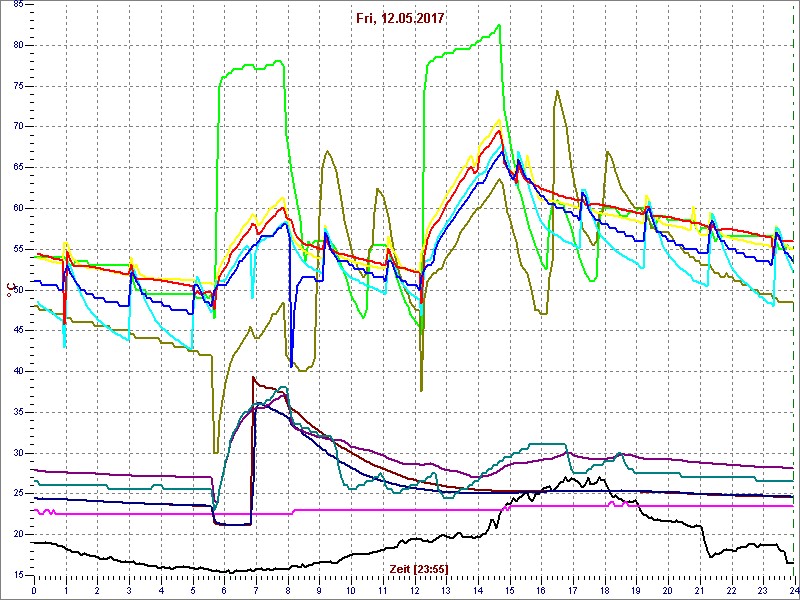800x600 pixels.
Task: Click the x-axis hour label 8
Action: [288, 590]
